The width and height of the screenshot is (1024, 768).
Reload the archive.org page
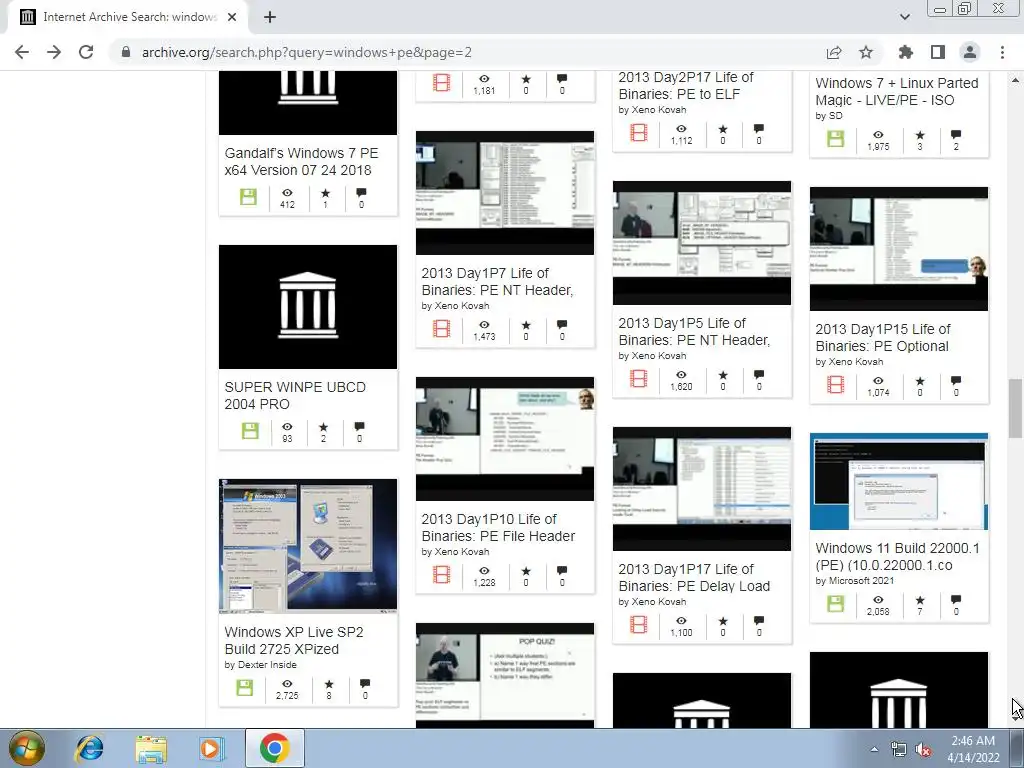pyautogui.click(x=86, y=52)
